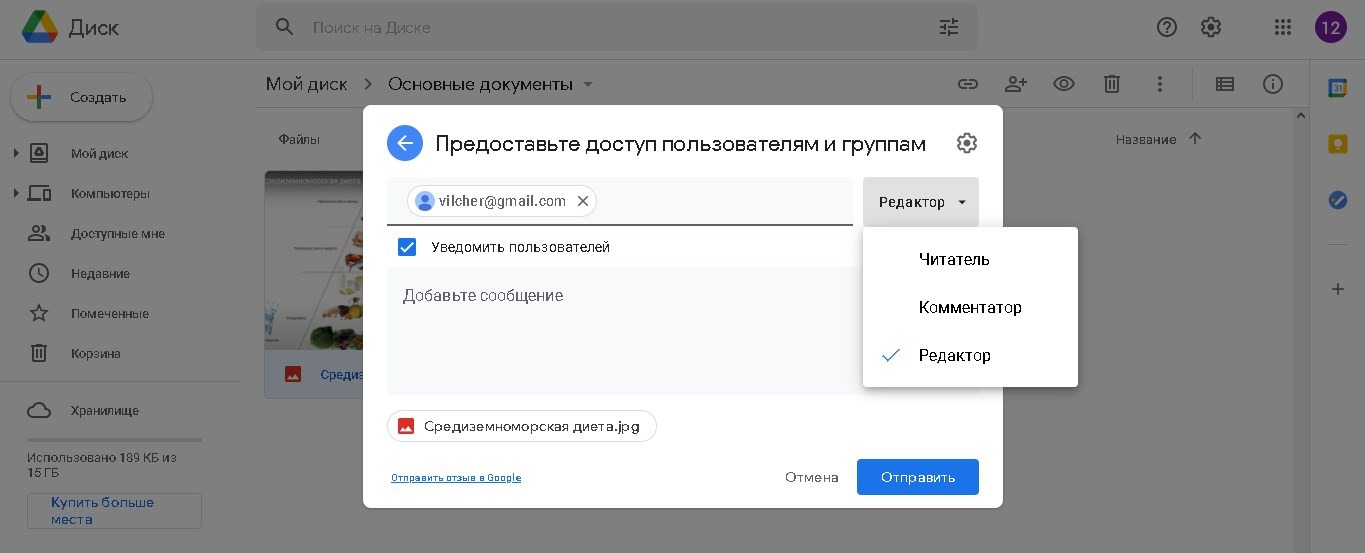
Task: Open search filter options icon
Action: pos(948,27)
